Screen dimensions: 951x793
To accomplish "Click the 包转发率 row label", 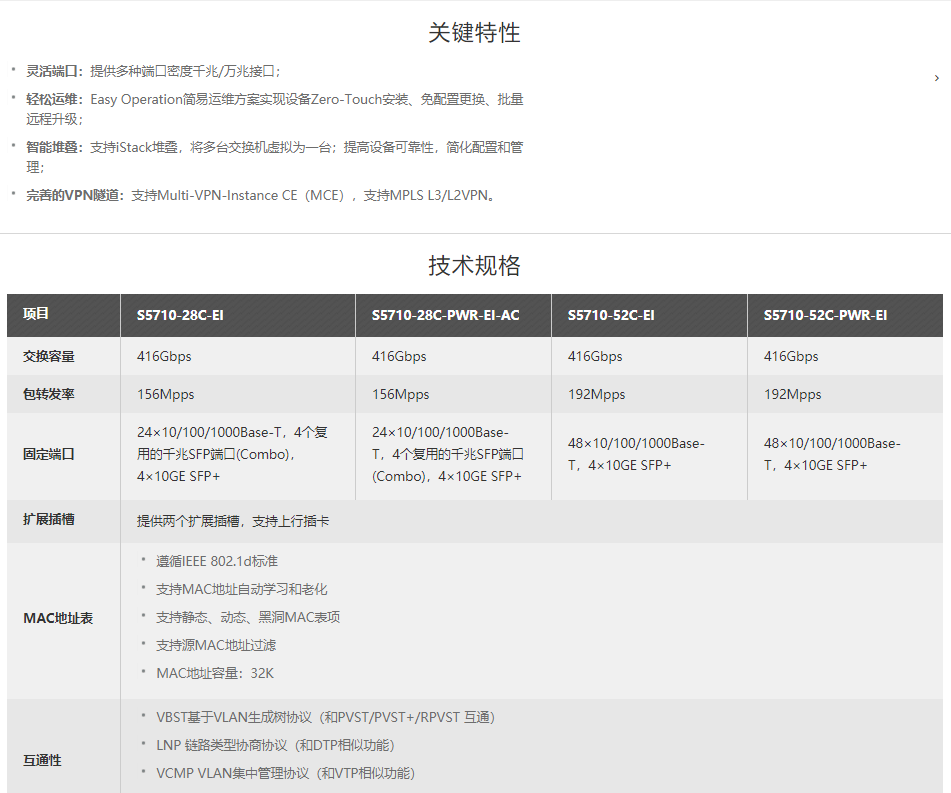I will coord(49,394).
